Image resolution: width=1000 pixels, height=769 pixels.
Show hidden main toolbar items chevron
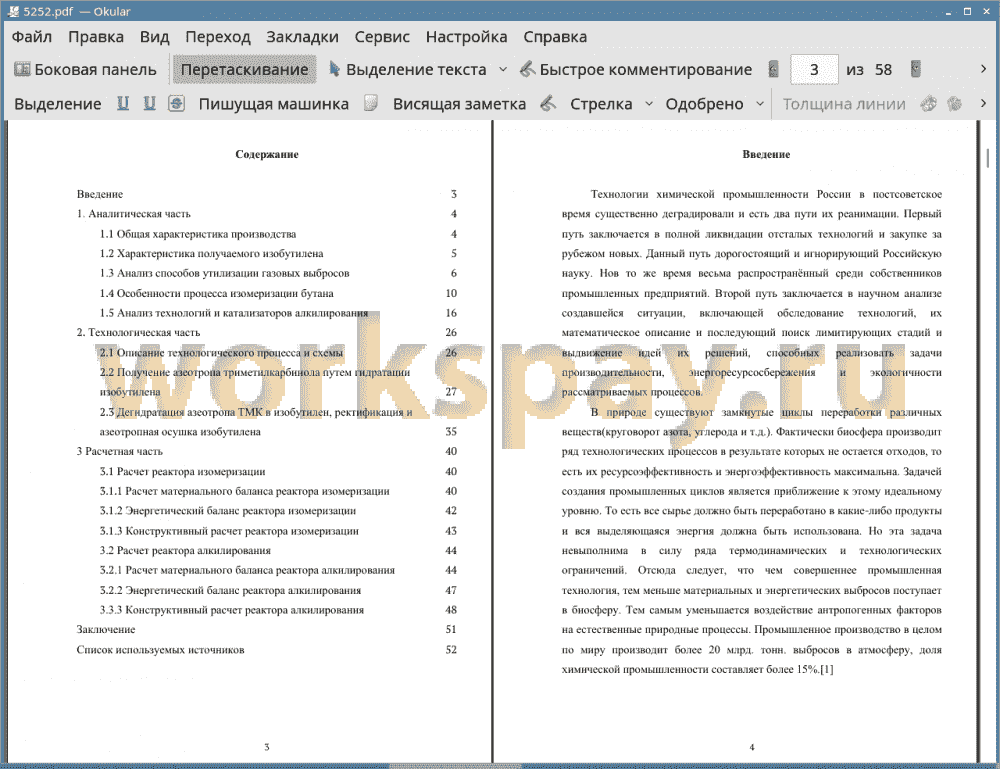983,69
